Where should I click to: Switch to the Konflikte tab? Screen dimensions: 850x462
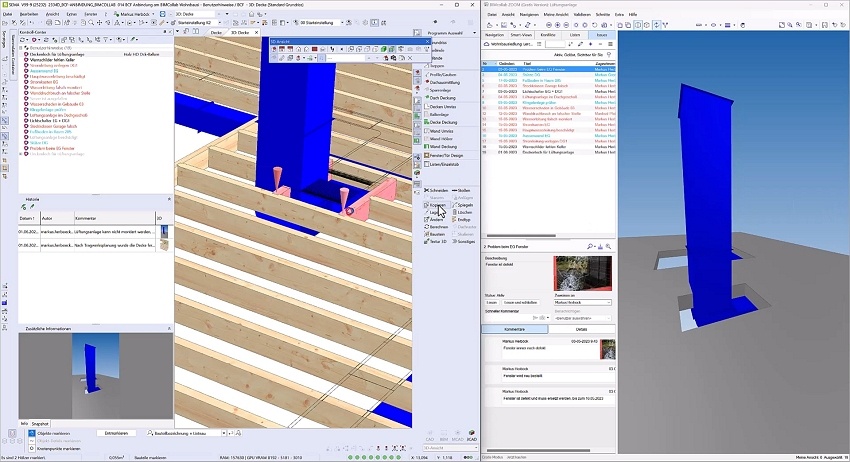point(548,35)
